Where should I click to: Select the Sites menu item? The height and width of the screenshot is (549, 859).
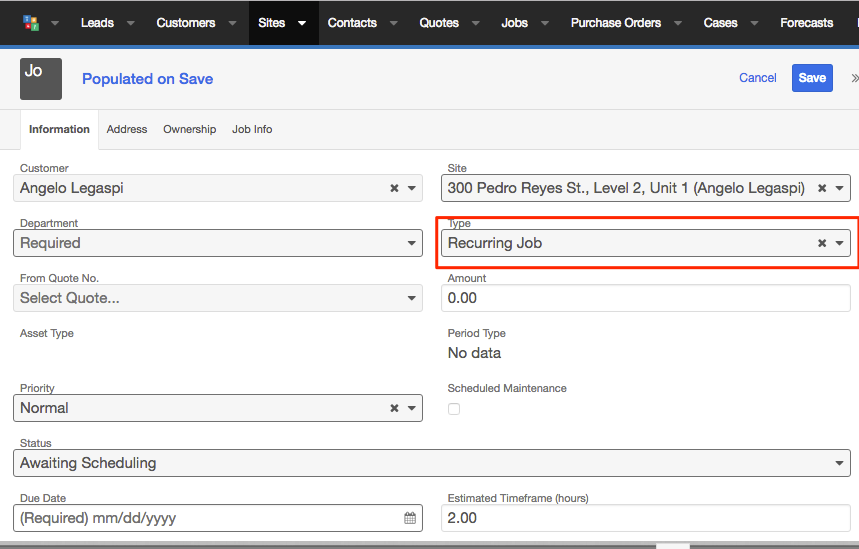[x=272, y=22]
